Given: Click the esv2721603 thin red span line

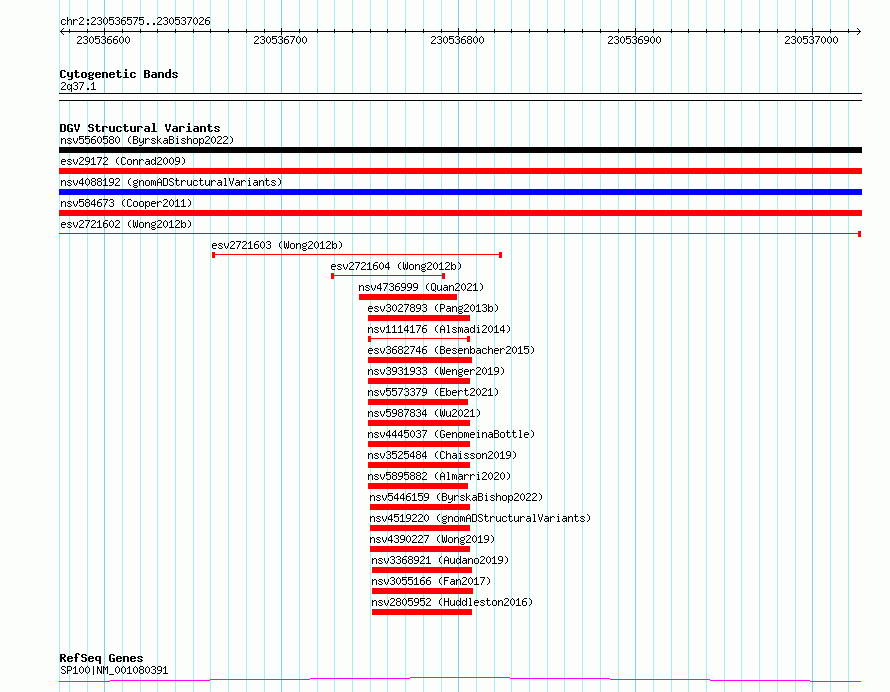Looking at the screenshot, I should tap(357, 255).
